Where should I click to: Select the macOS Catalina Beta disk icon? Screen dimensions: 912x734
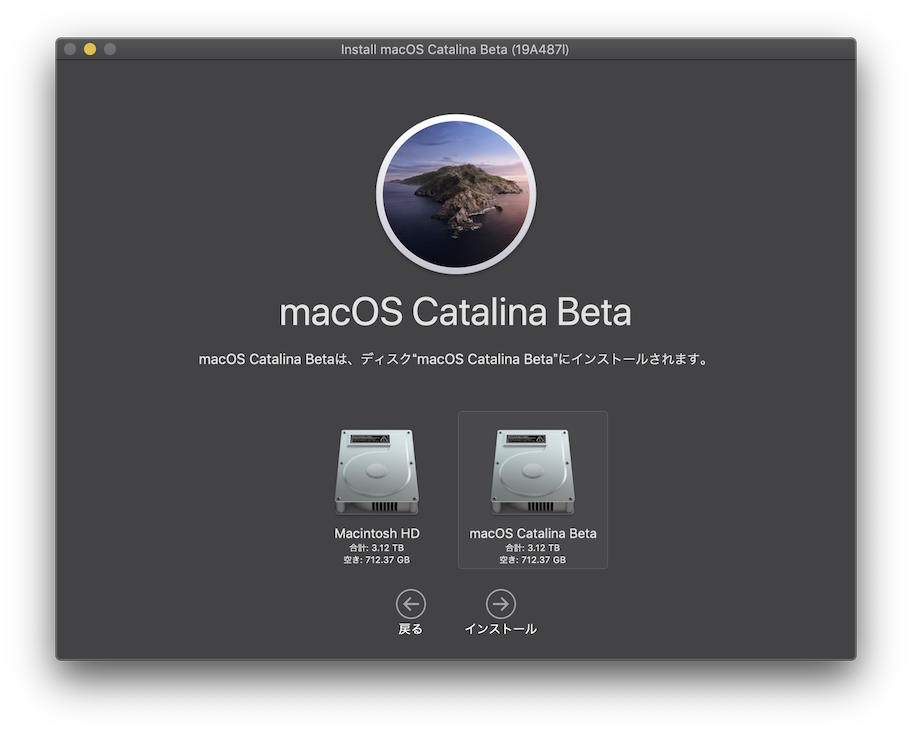click(x=532, y=472)
